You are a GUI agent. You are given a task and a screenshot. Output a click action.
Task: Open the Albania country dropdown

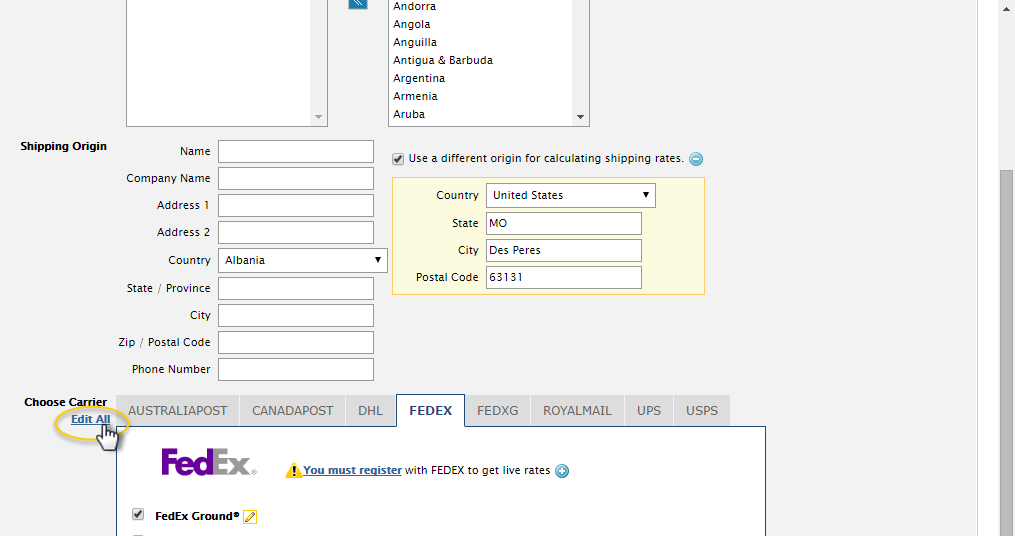point(303,260)
